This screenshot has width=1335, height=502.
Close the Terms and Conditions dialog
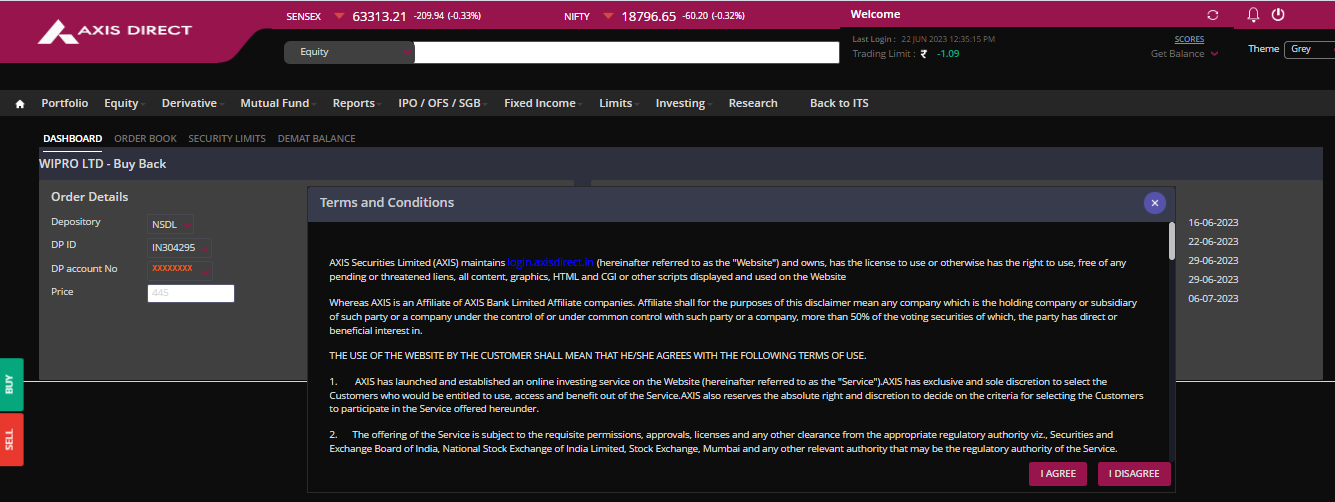click(1154, 203)
